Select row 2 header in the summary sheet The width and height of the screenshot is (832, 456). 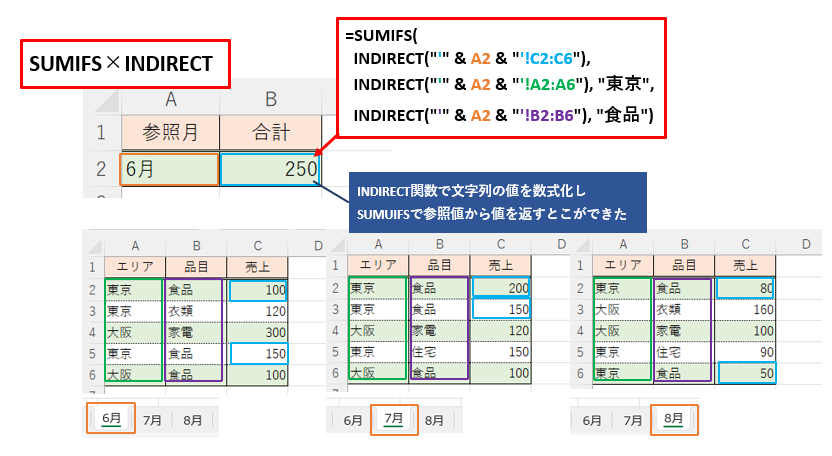[x=102, y=169]
